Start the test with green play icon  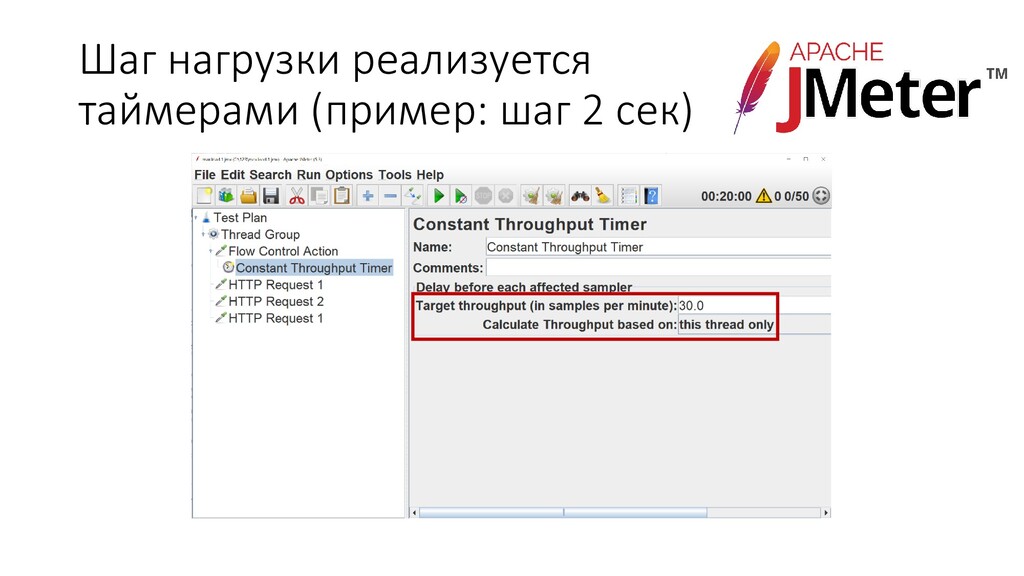pos(439,196)
